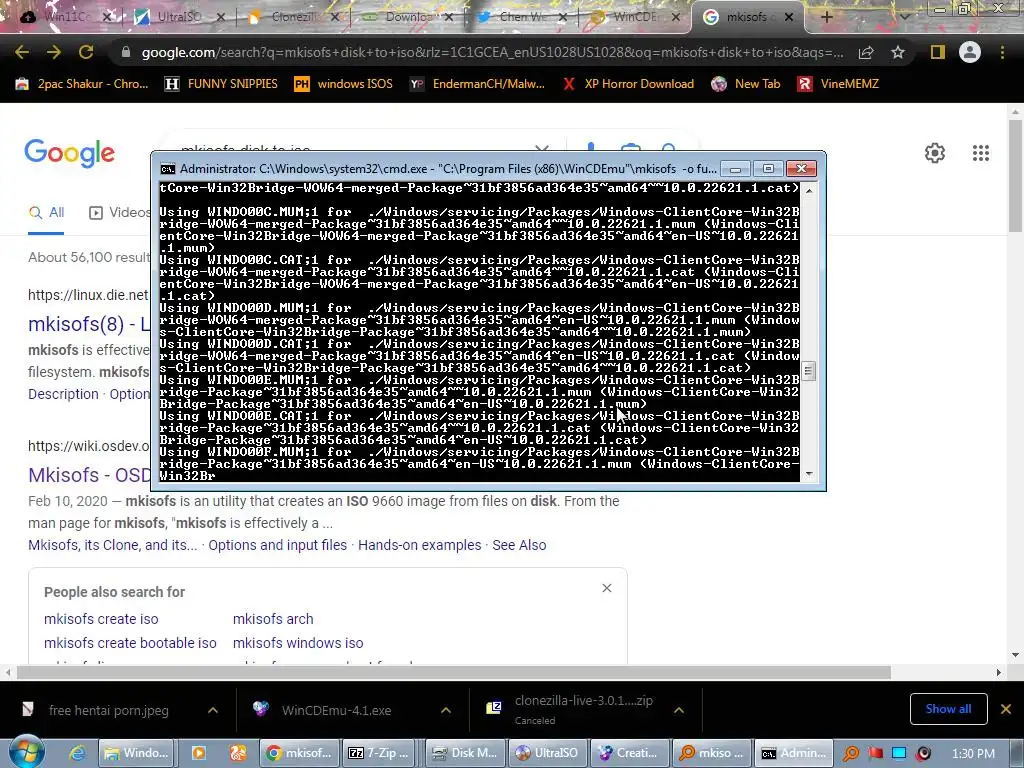Select the Videos search tab
Image resolution: width=1024 pixels, height=768 pixels.
[120, 212]
